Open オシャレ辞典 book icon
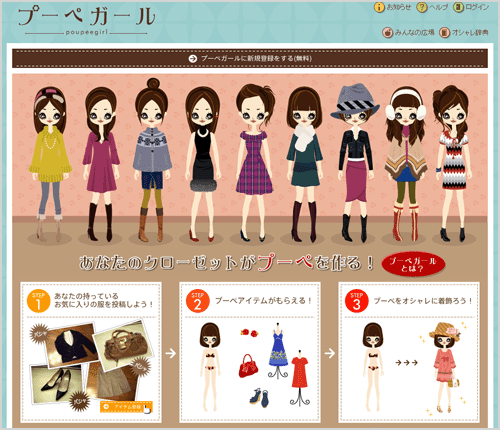 (444, 33)
